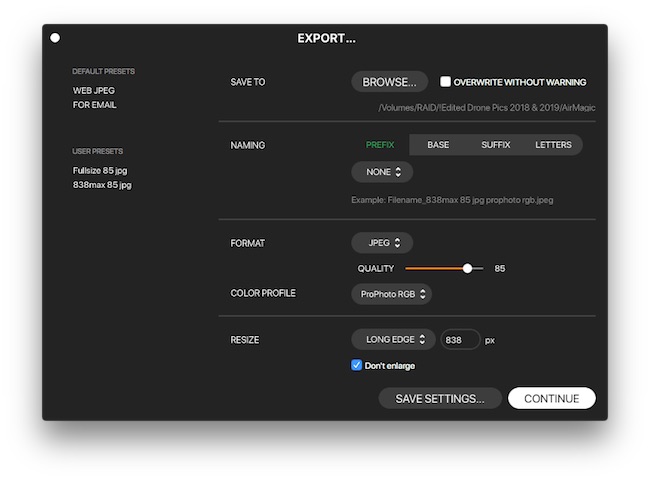This screenshot has height=481, width=650.
Task: Close the Export dialog with the white dot
Action: tap(55, 38)
